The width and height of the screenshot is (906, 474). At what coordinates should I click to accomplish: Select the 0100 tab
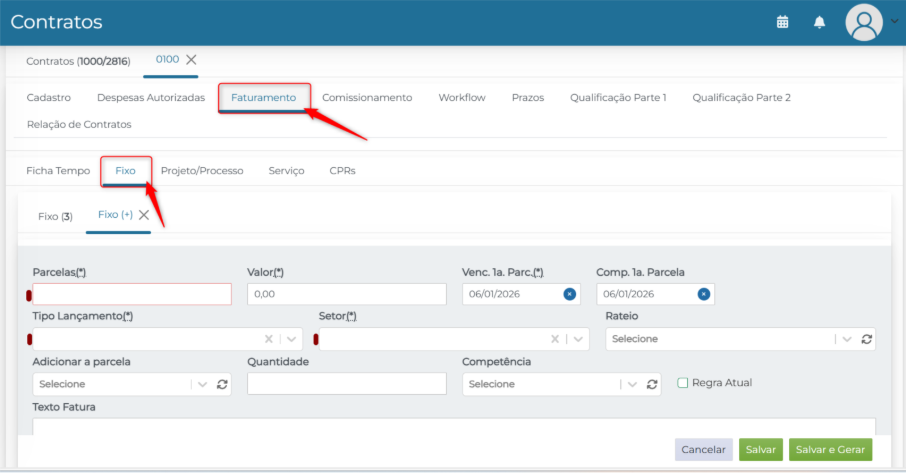tap(167, 60)
